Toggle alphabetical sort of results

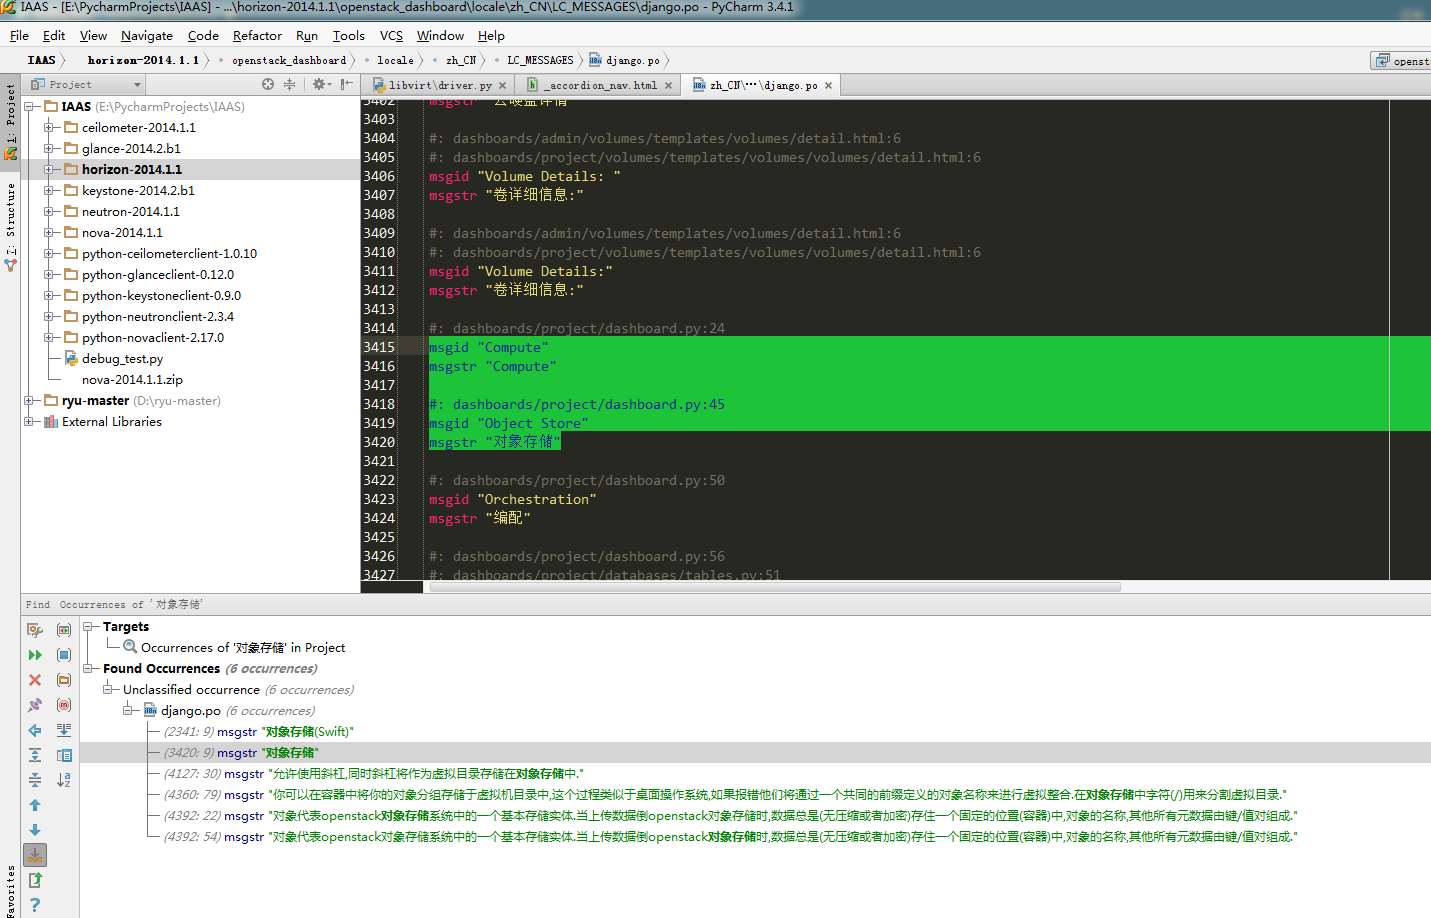pos(64,780)
